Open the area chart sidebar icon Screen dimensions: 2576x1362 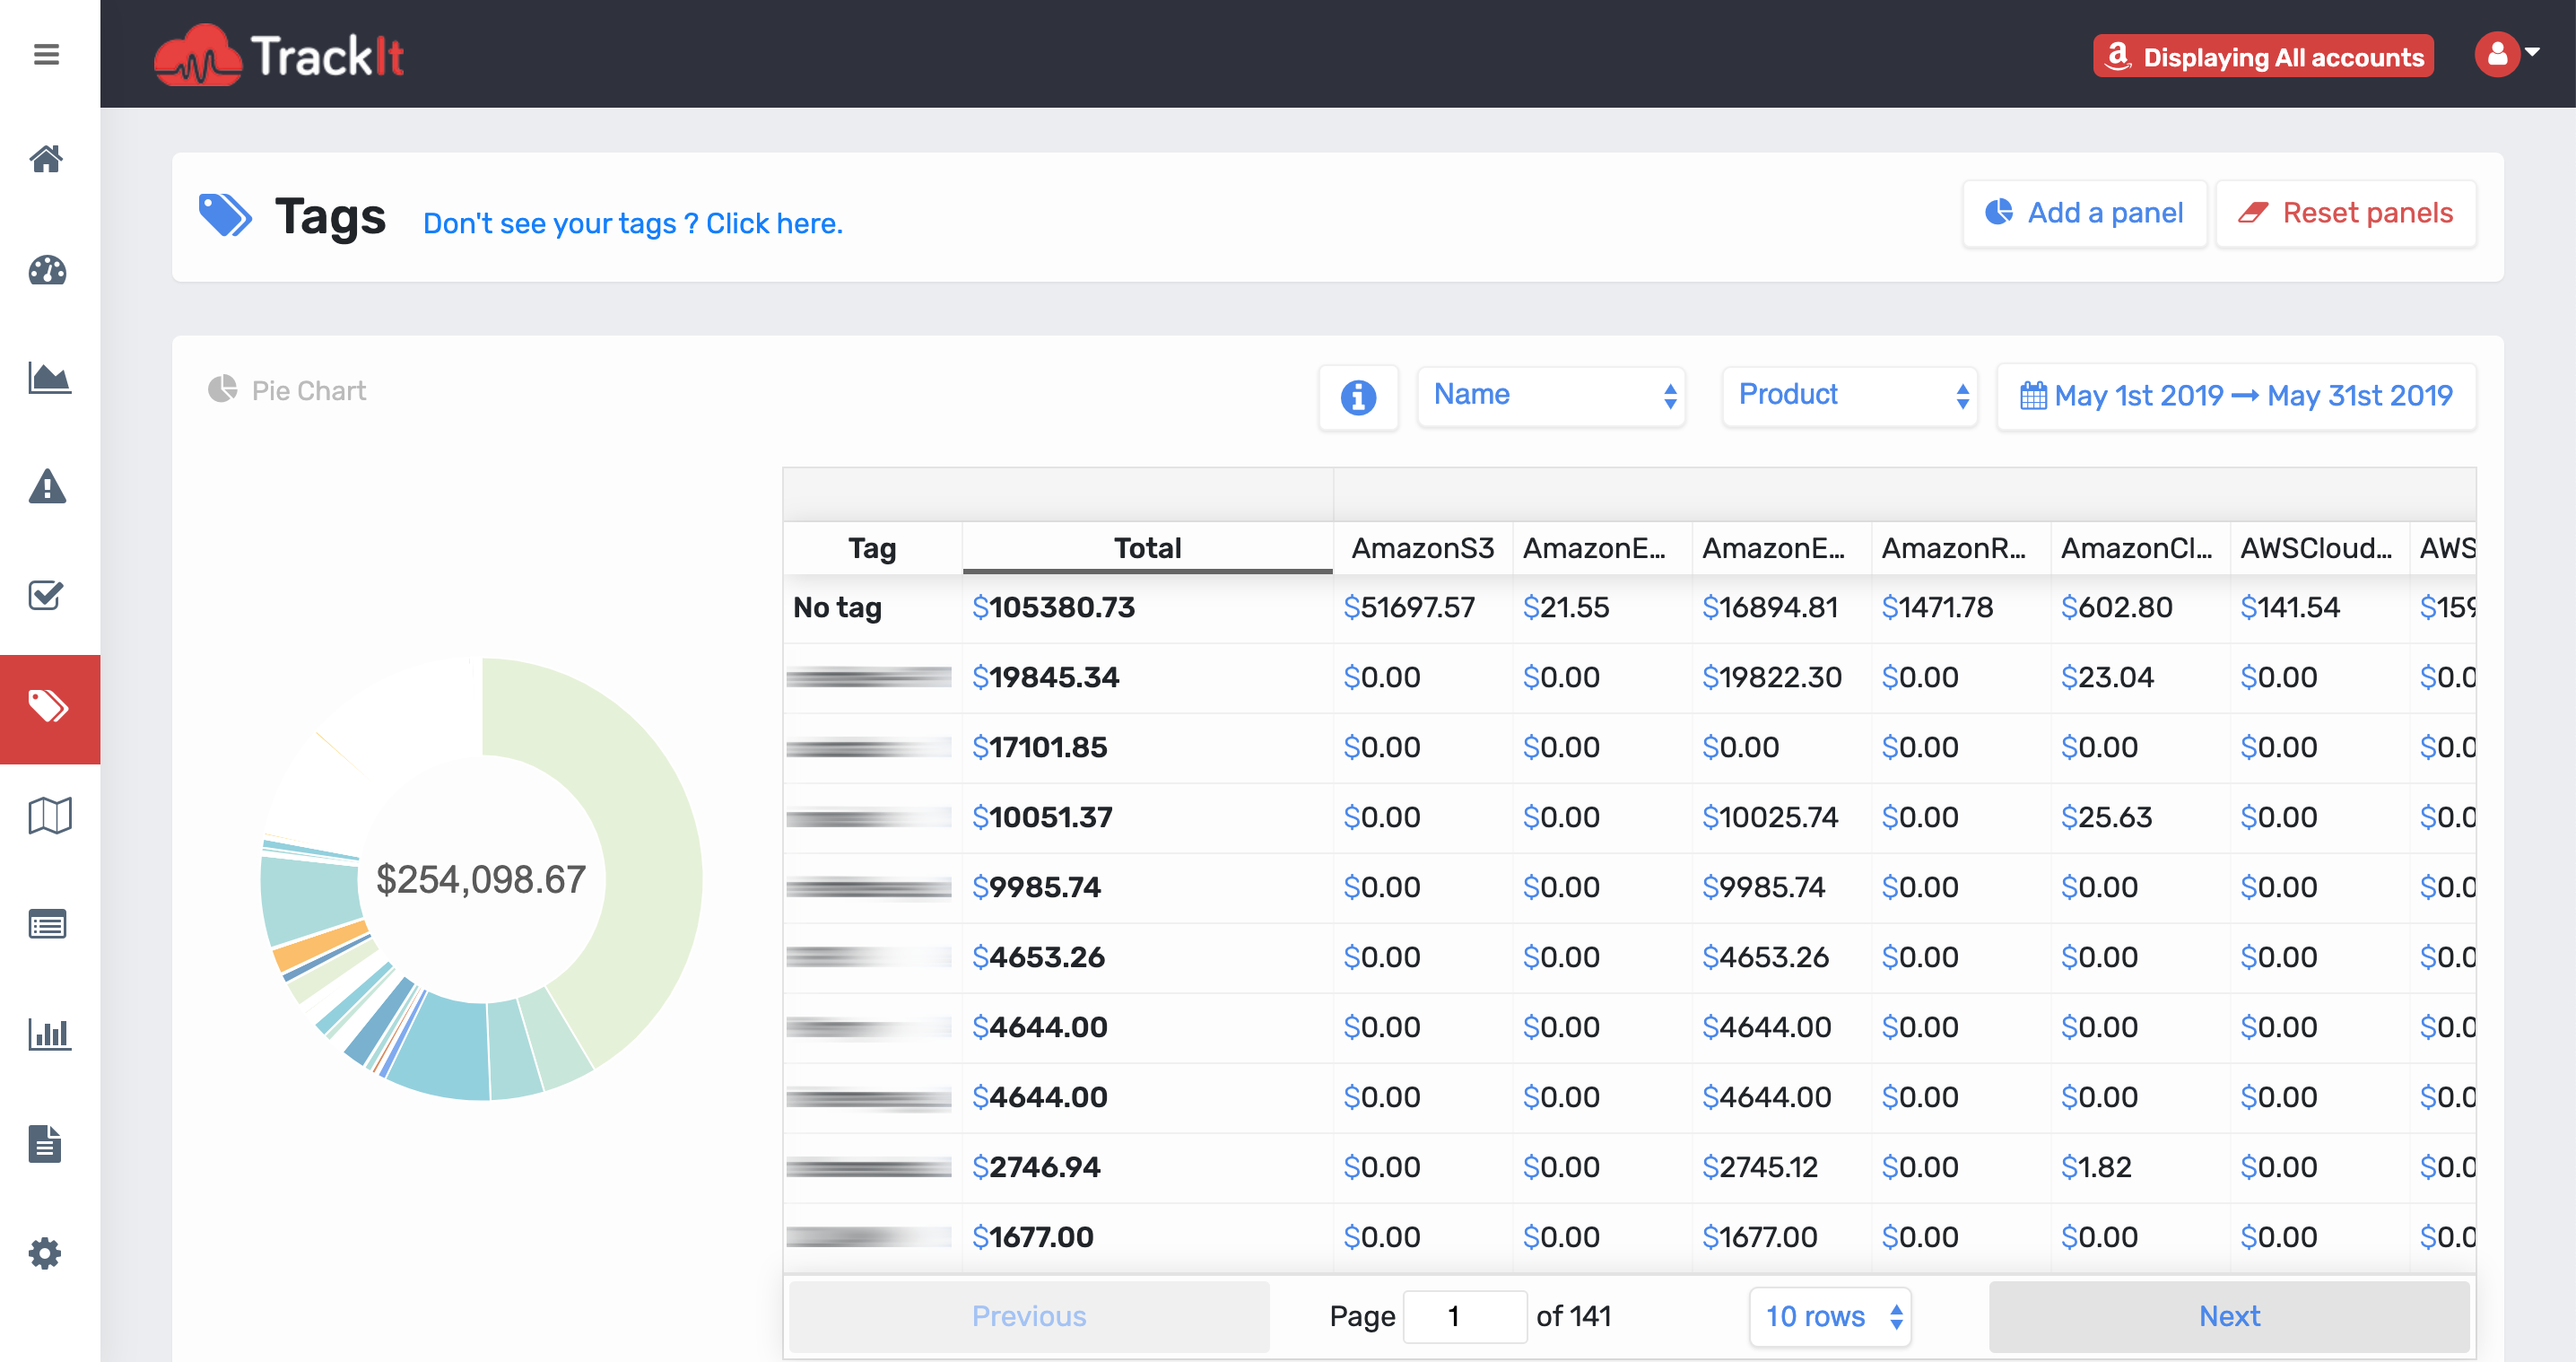click(x=48, y=378)
